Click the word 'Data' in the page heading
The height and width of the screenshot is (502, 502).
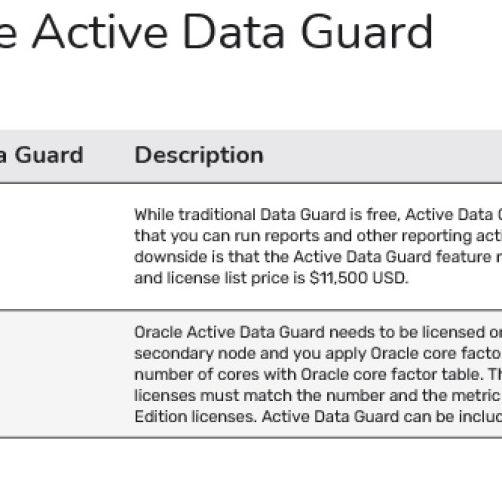[x=234, y=32]
